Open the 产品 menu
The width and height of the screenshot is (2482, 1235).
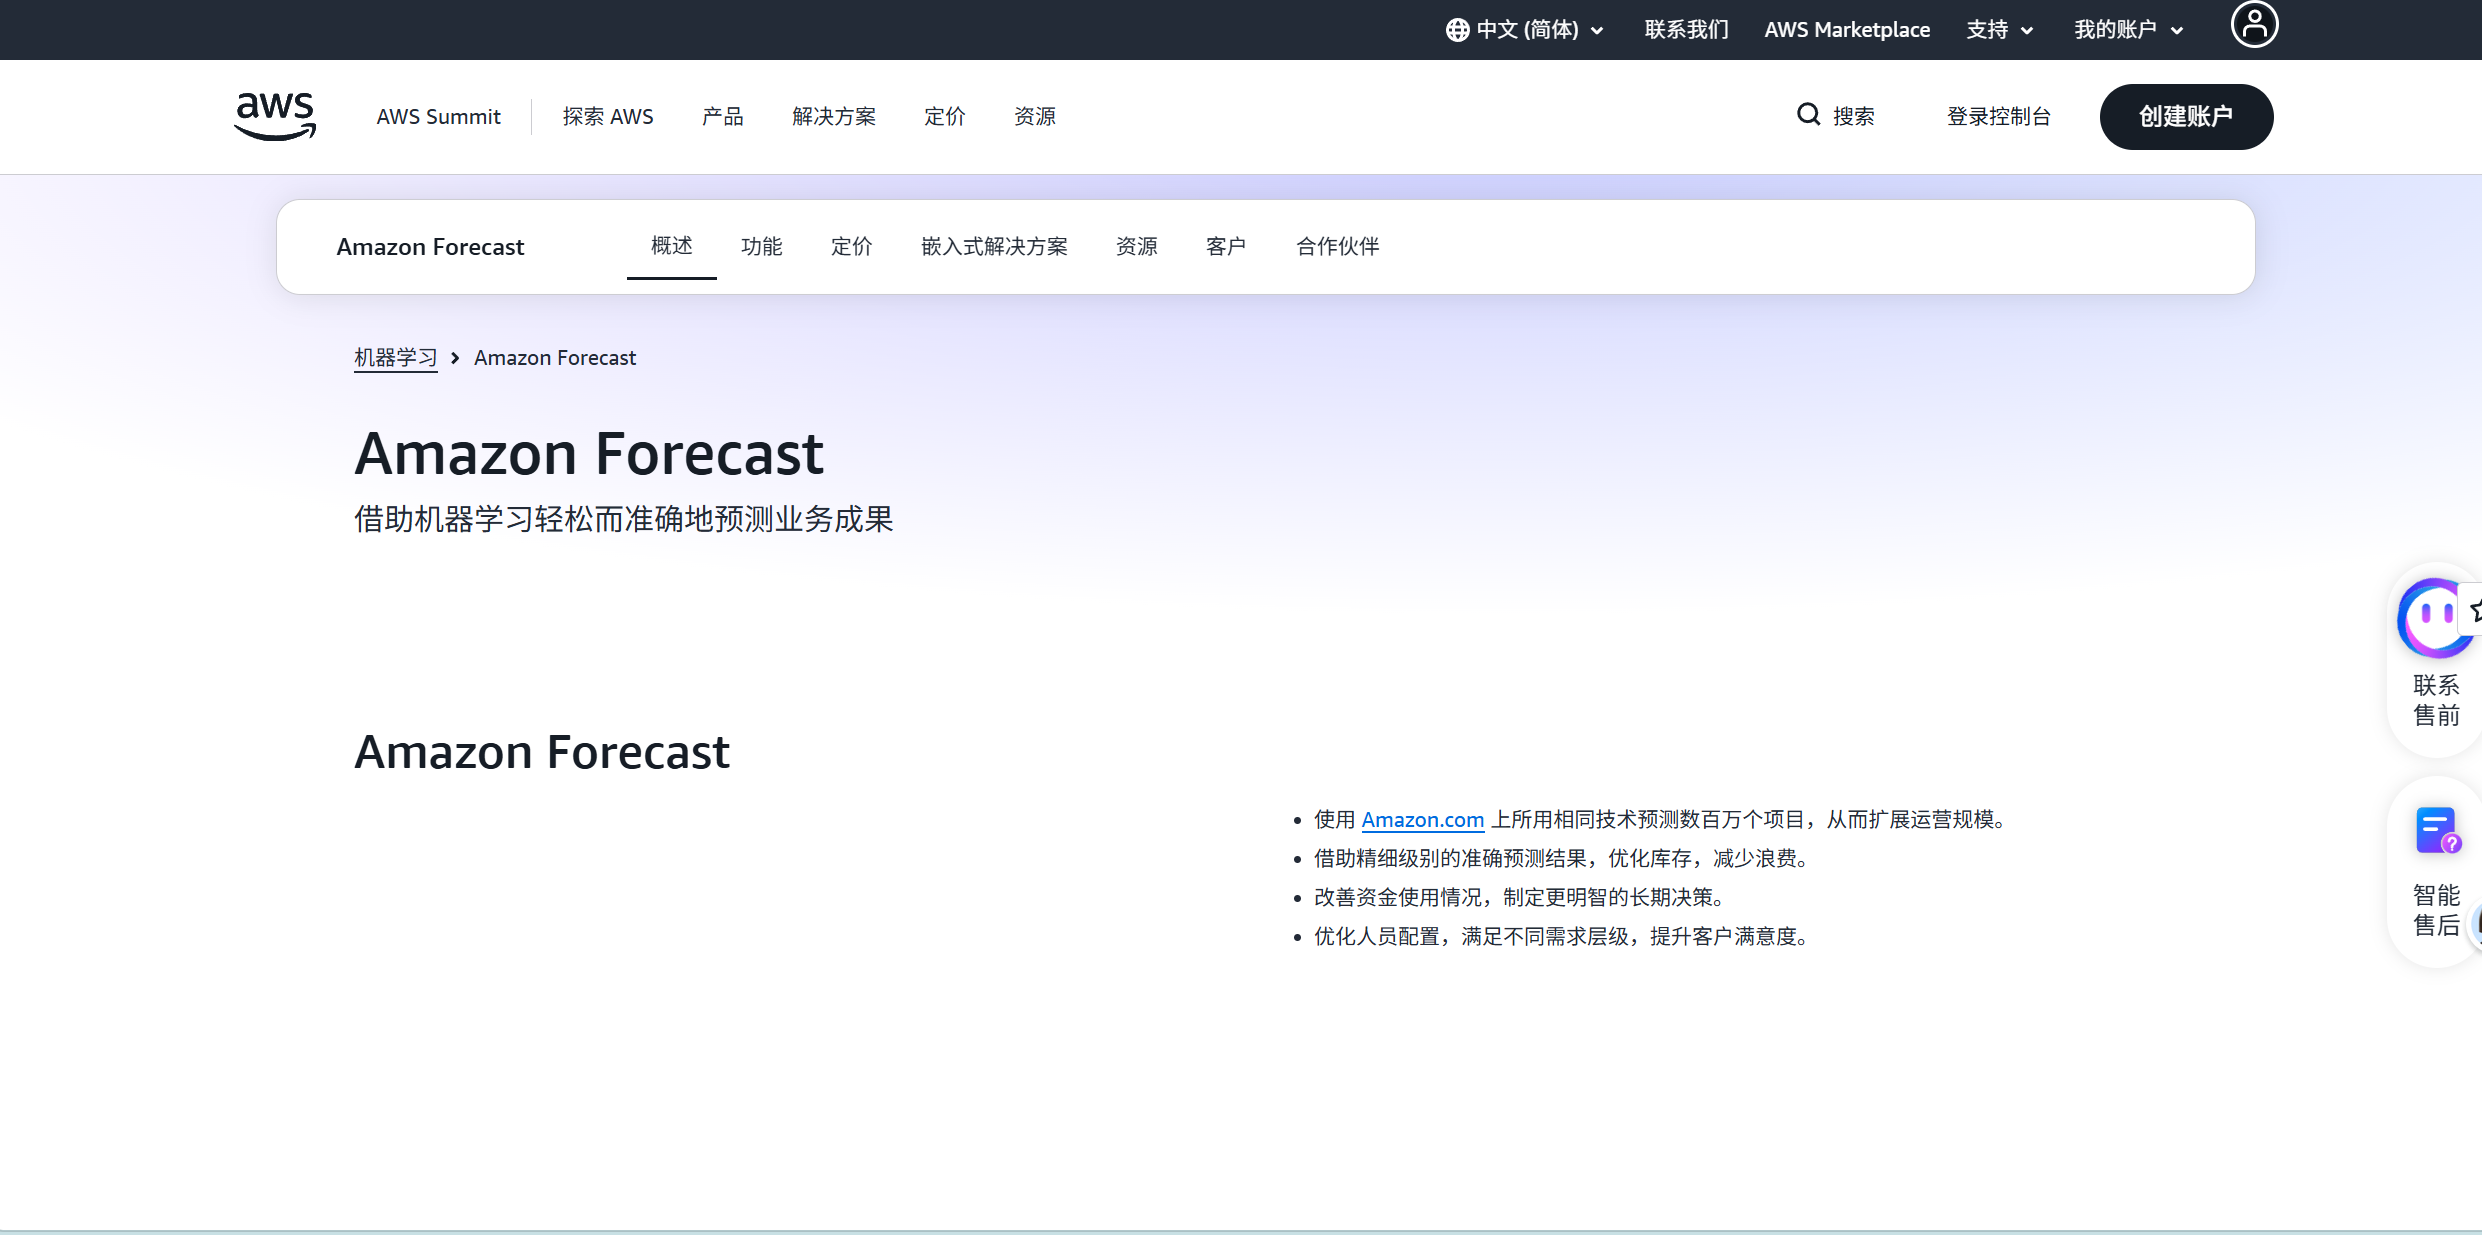click(x=722, y=117)
